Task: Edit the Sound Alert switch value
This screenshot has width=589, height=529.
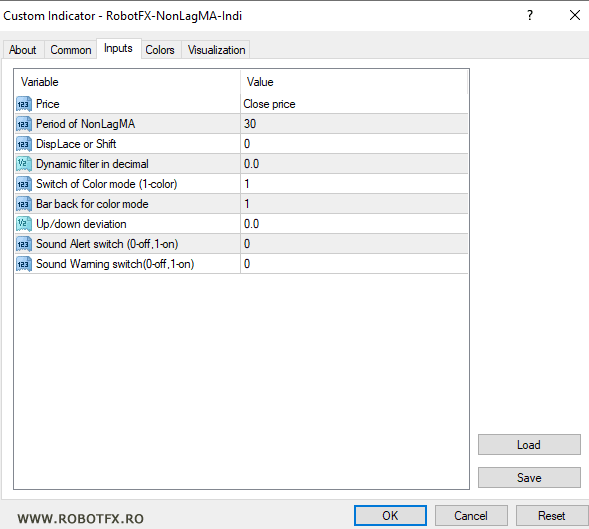Action: click(x=354, y=244)
